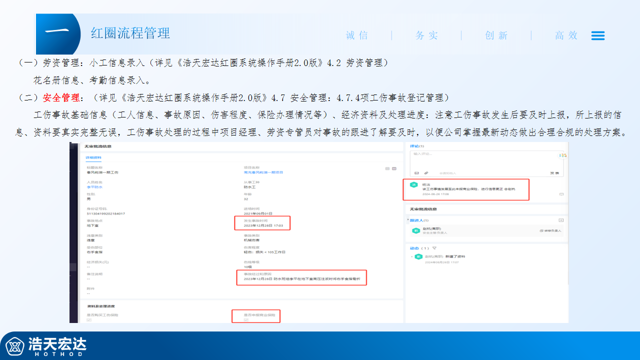This screenshot has width=640, height=360.
Task: Select the 务实 header item
Action: [x=427, y=36]
